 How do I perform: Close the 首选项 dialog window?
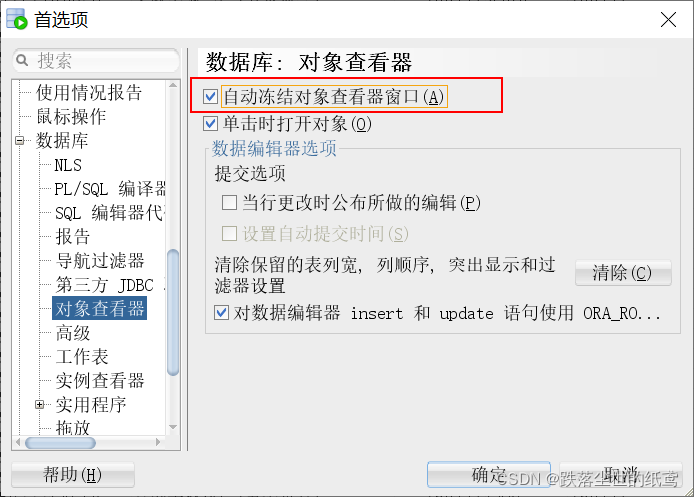668,19
